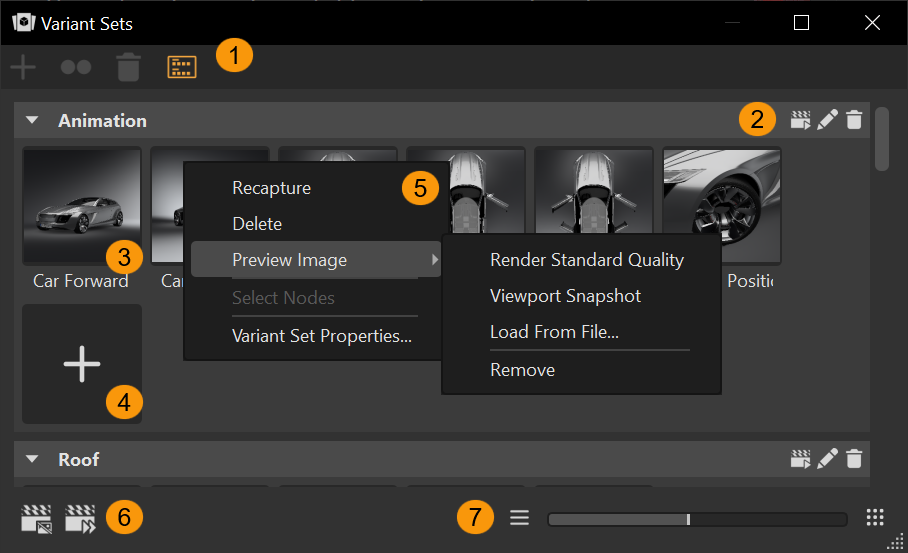Choose Delete in the context menu

257,224
